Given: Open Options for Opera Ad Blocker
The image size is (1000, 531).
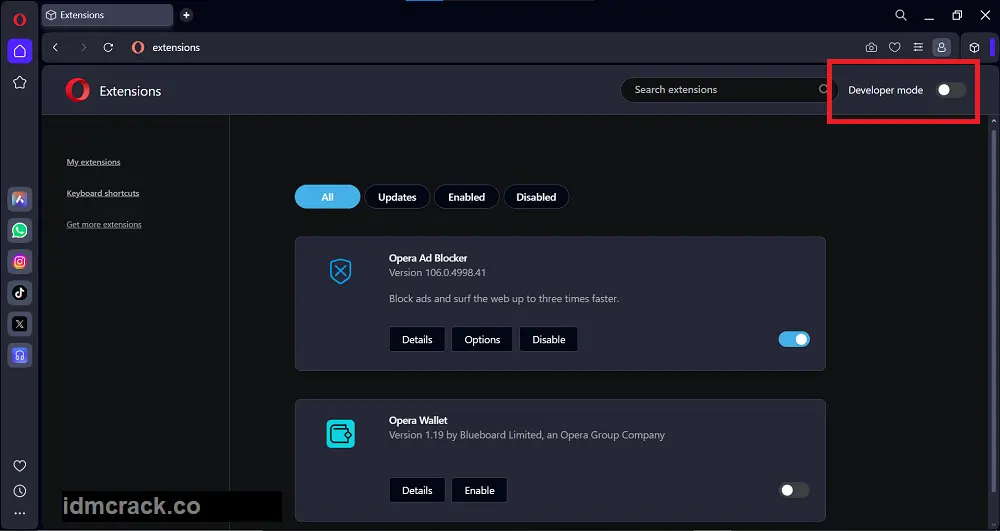Looking at the screenshot, I should (x=482, y=339).
